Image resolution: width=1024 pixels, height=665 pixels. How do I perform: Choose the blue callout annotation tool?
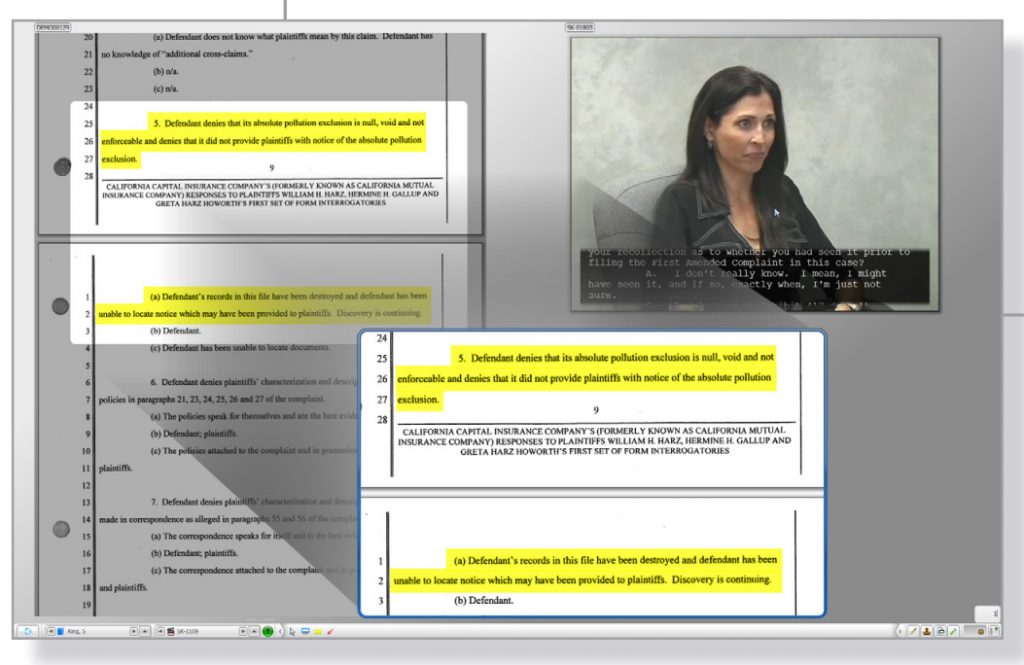click(304, 631)
